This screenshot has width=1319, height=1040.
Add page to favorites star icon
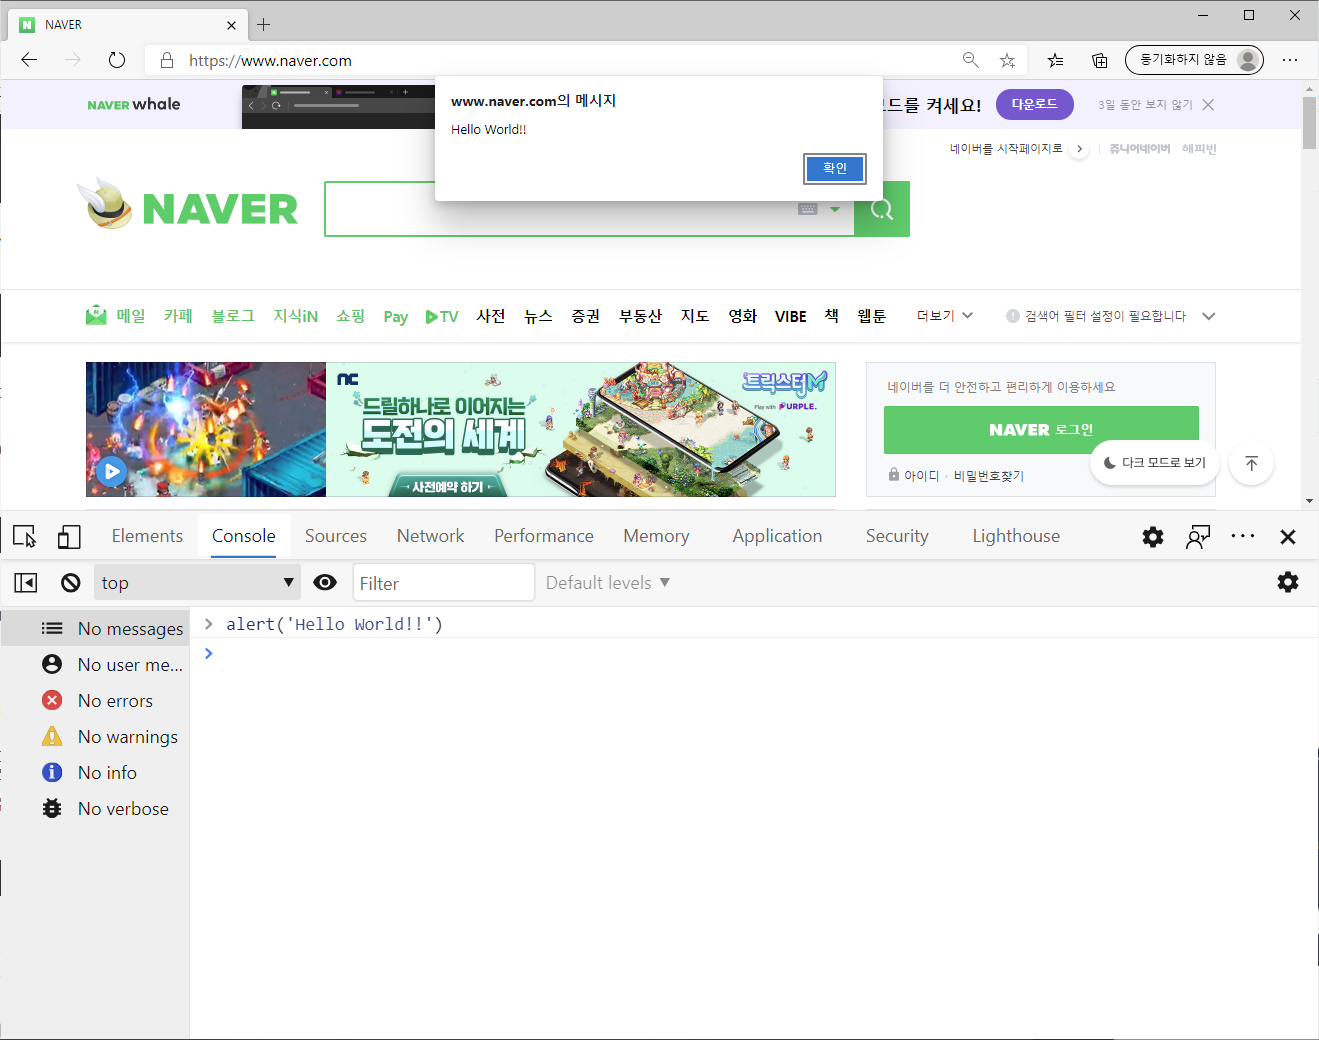pyautogui.click(x=1007, y=60)
